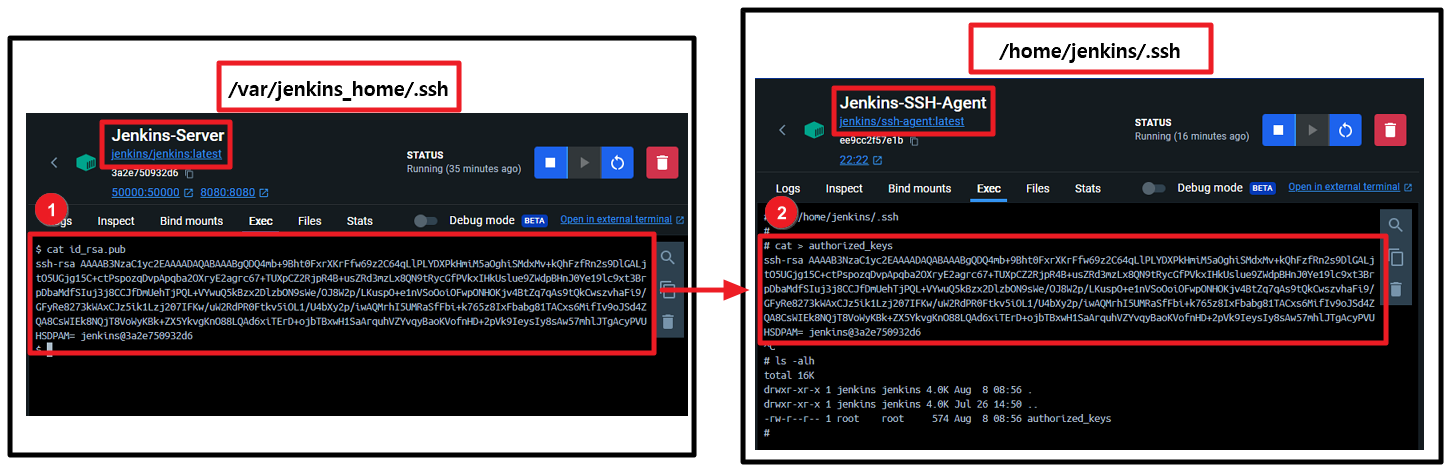Open Logs tab of Jenkins-SSH-Agent
The width and height of the screenshot is (1451, 470).
point(788,188)
